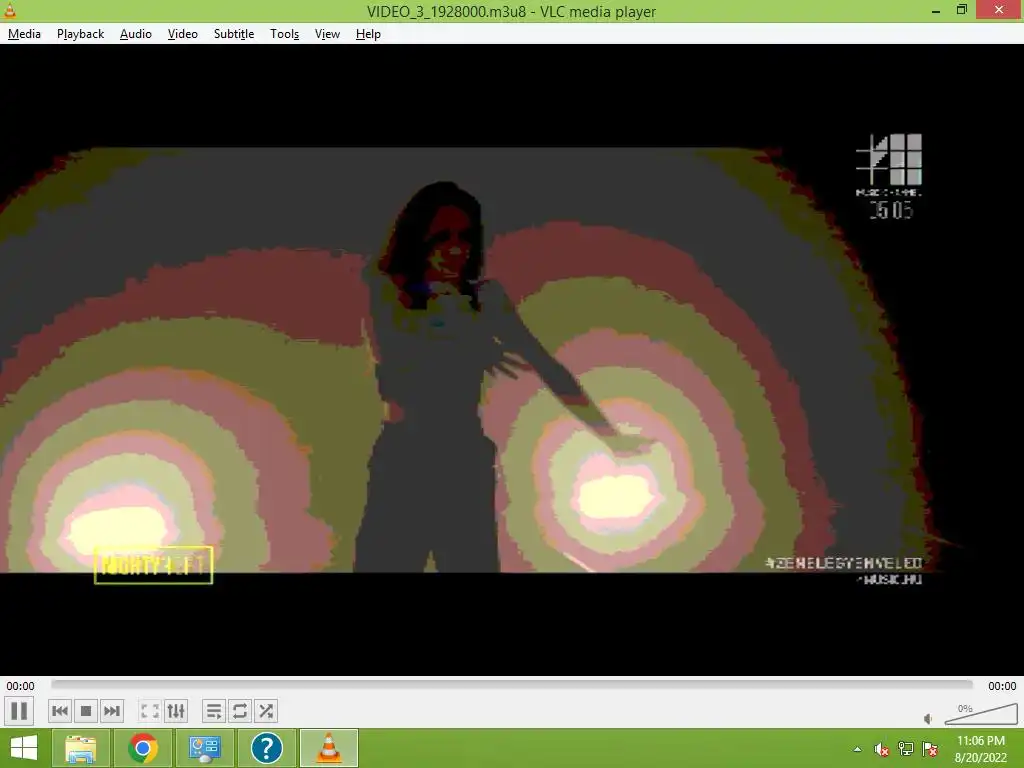Viewport: 1024px width, 768px height.
Task: Toggle the remaining time label at right
Action: coord(1002,686)
